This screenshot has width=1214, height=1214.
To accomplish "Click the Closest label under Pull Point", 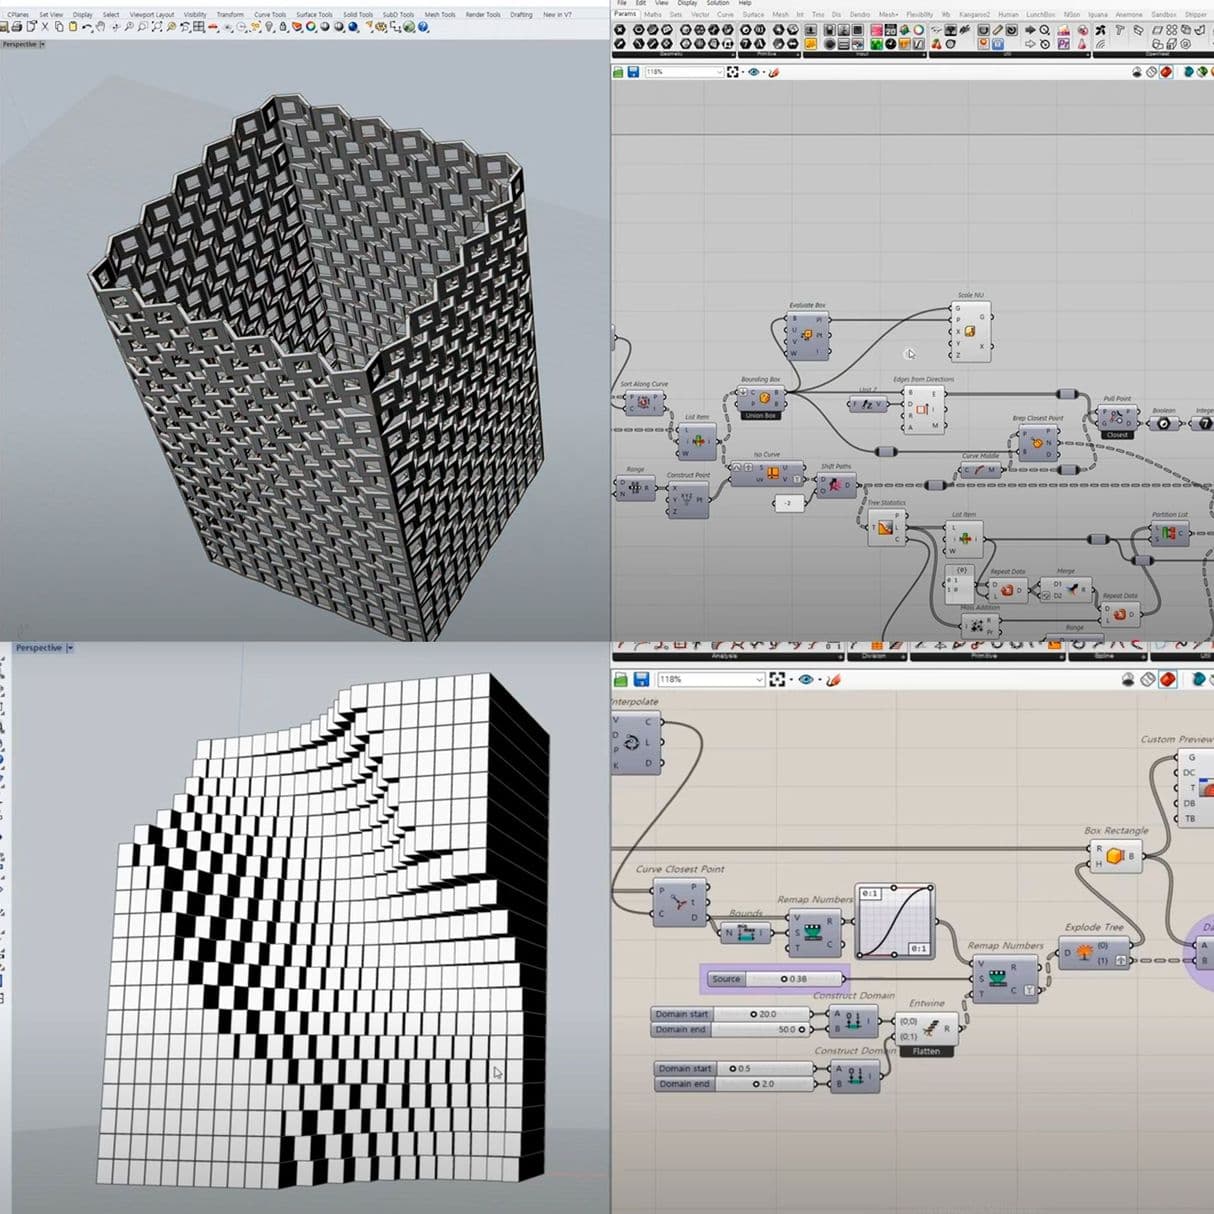I will [x=1117, y=435].
